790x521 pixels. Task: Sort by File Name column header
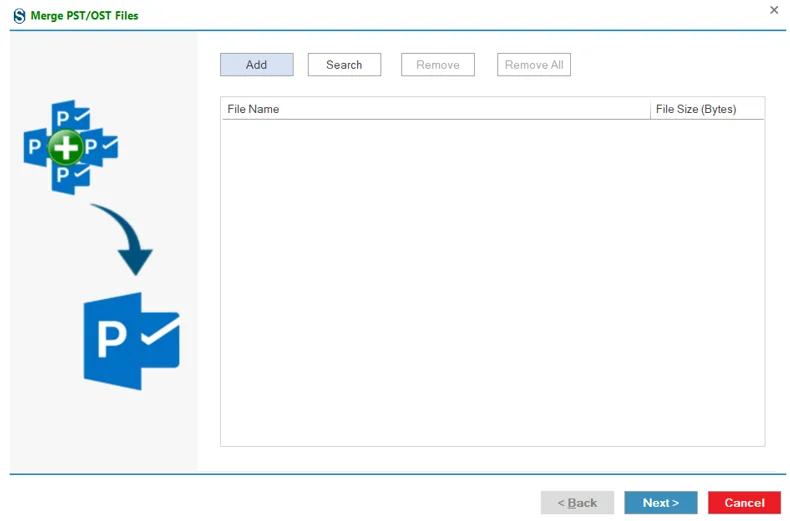coord(436,109)
